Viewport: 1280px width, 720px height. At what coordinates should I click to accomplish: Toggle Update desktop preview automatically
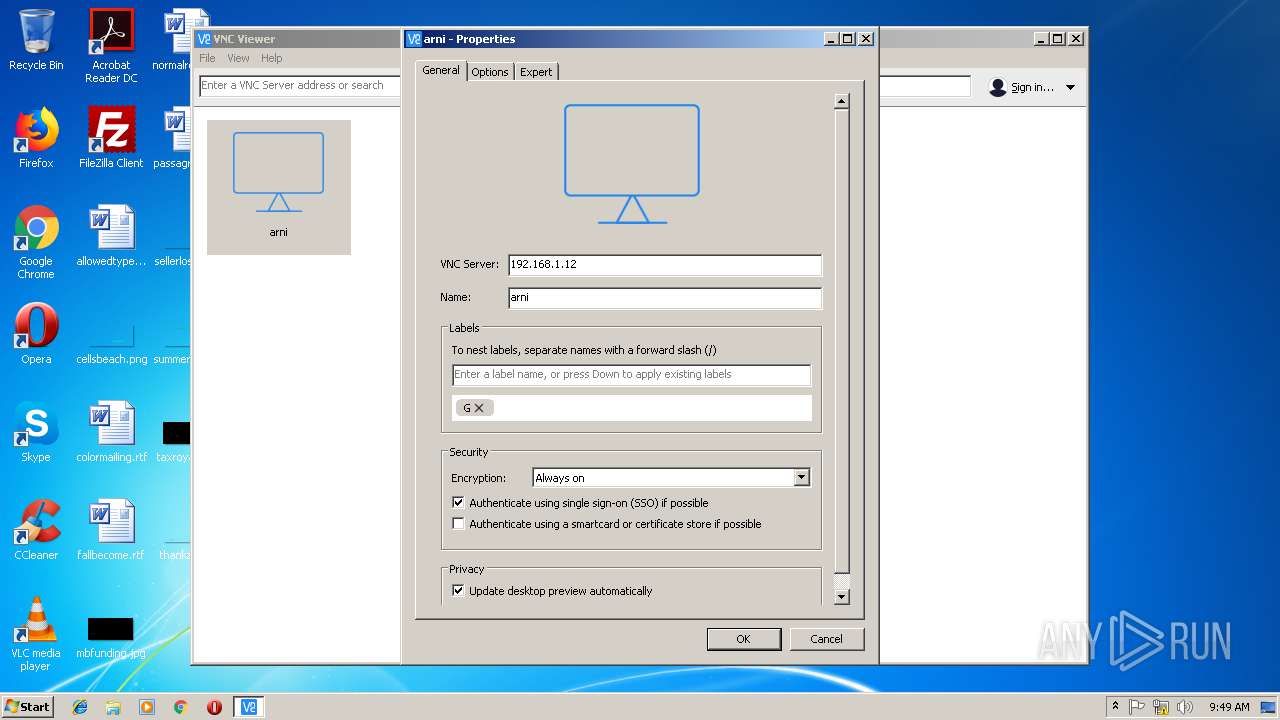click(459, 591)
